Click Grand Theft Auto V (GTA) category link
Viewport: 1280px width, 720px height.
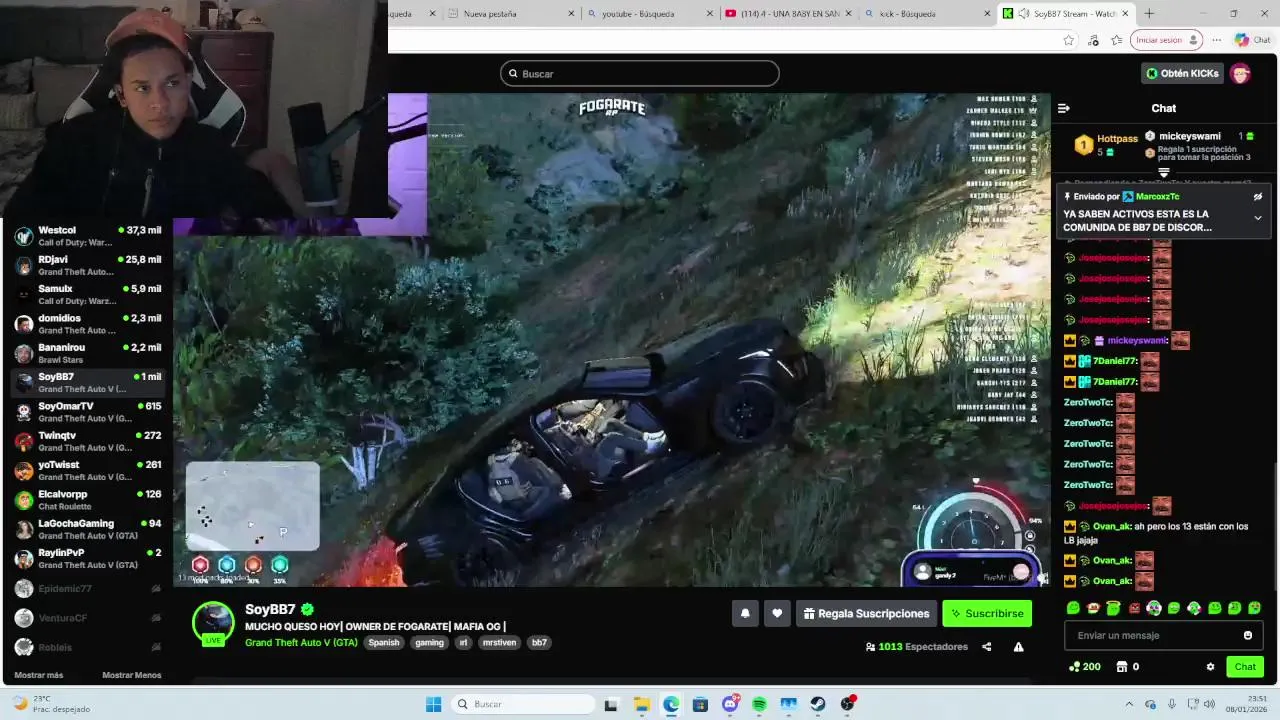click(301, 642)
